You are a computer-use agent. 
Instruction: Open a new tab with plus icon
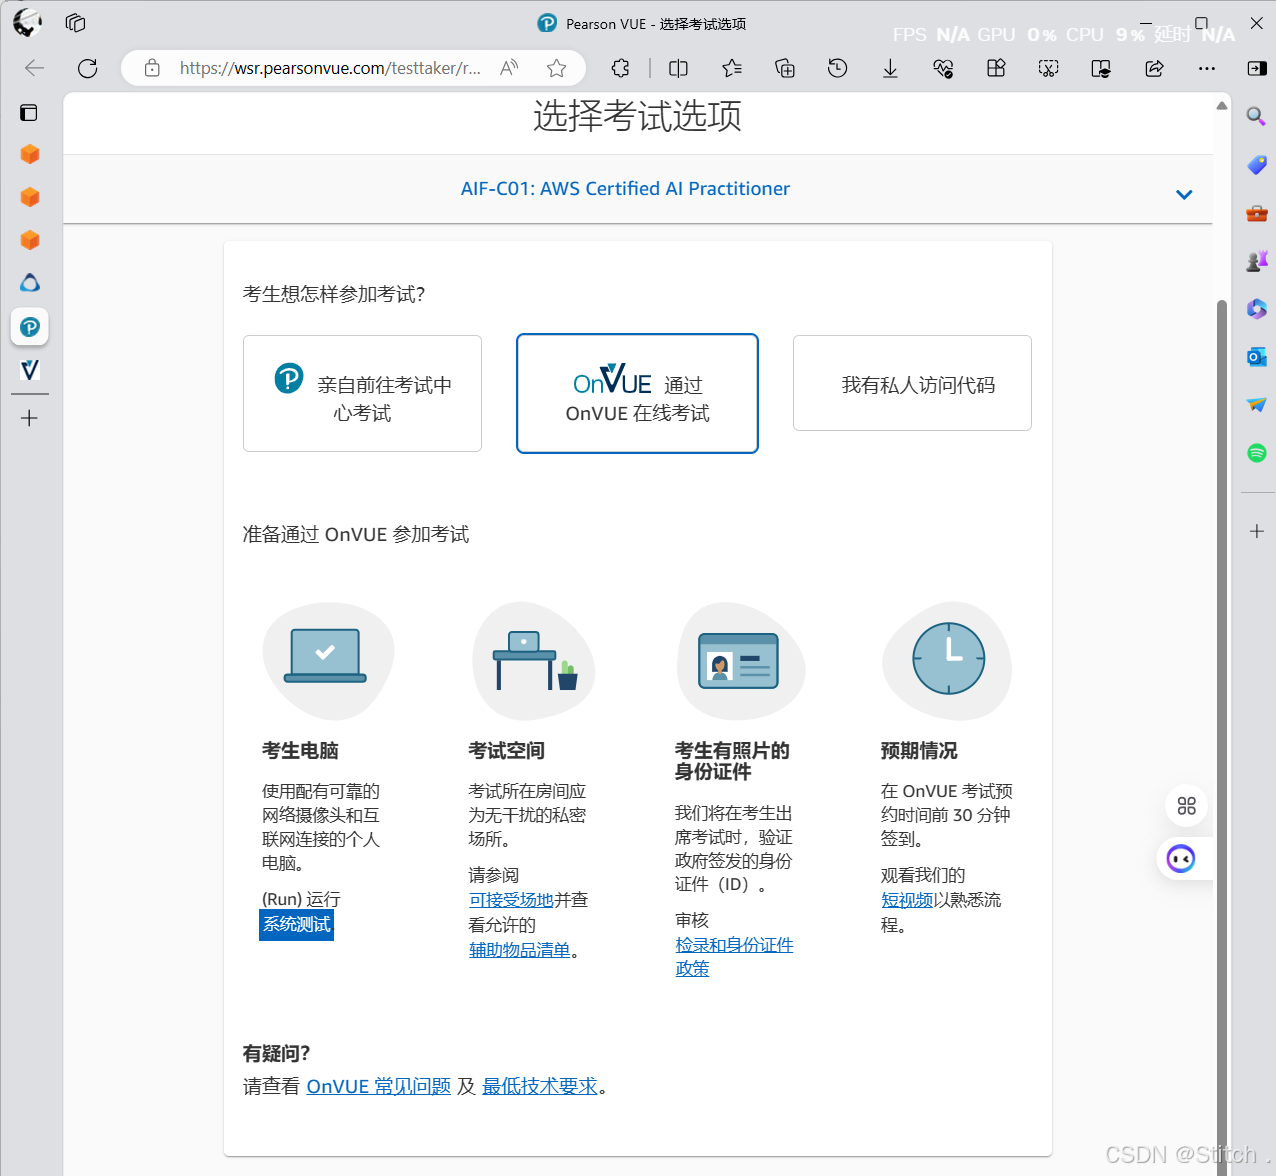[30, 418]
